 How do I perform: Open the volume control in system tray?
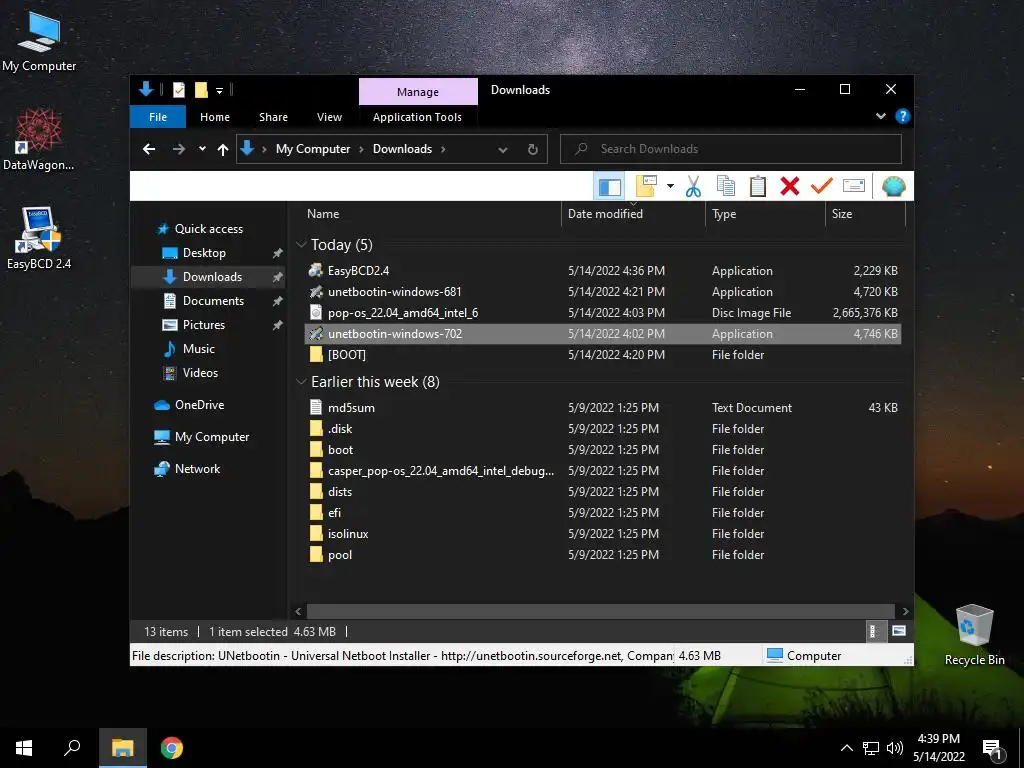[x=895, y=748]
